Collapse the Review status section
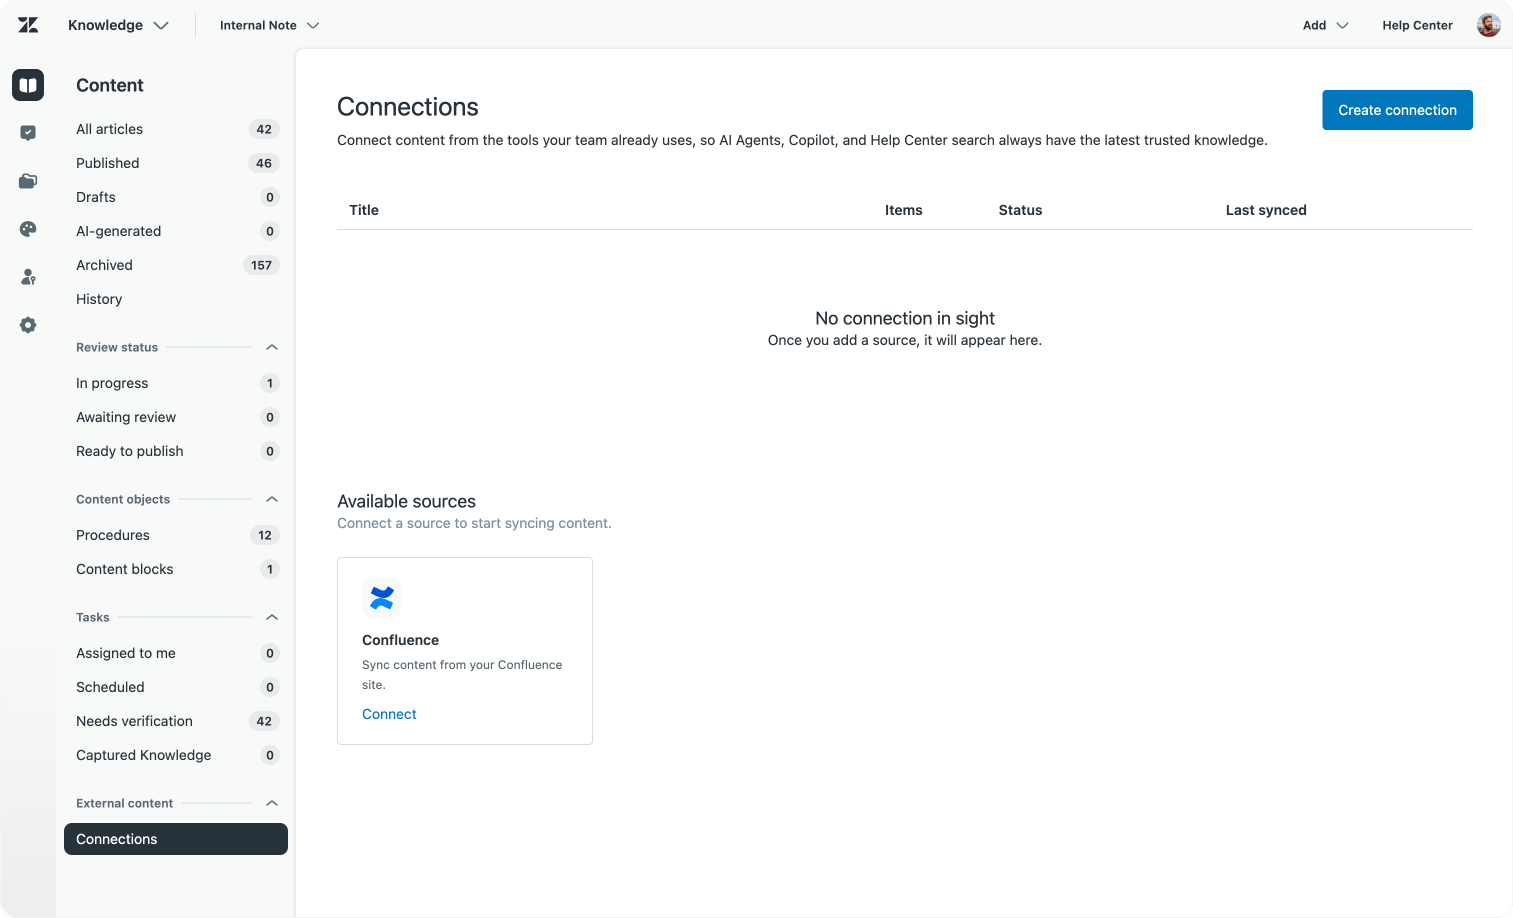This screenshot has width=1513, height=918. click(271, 347)
